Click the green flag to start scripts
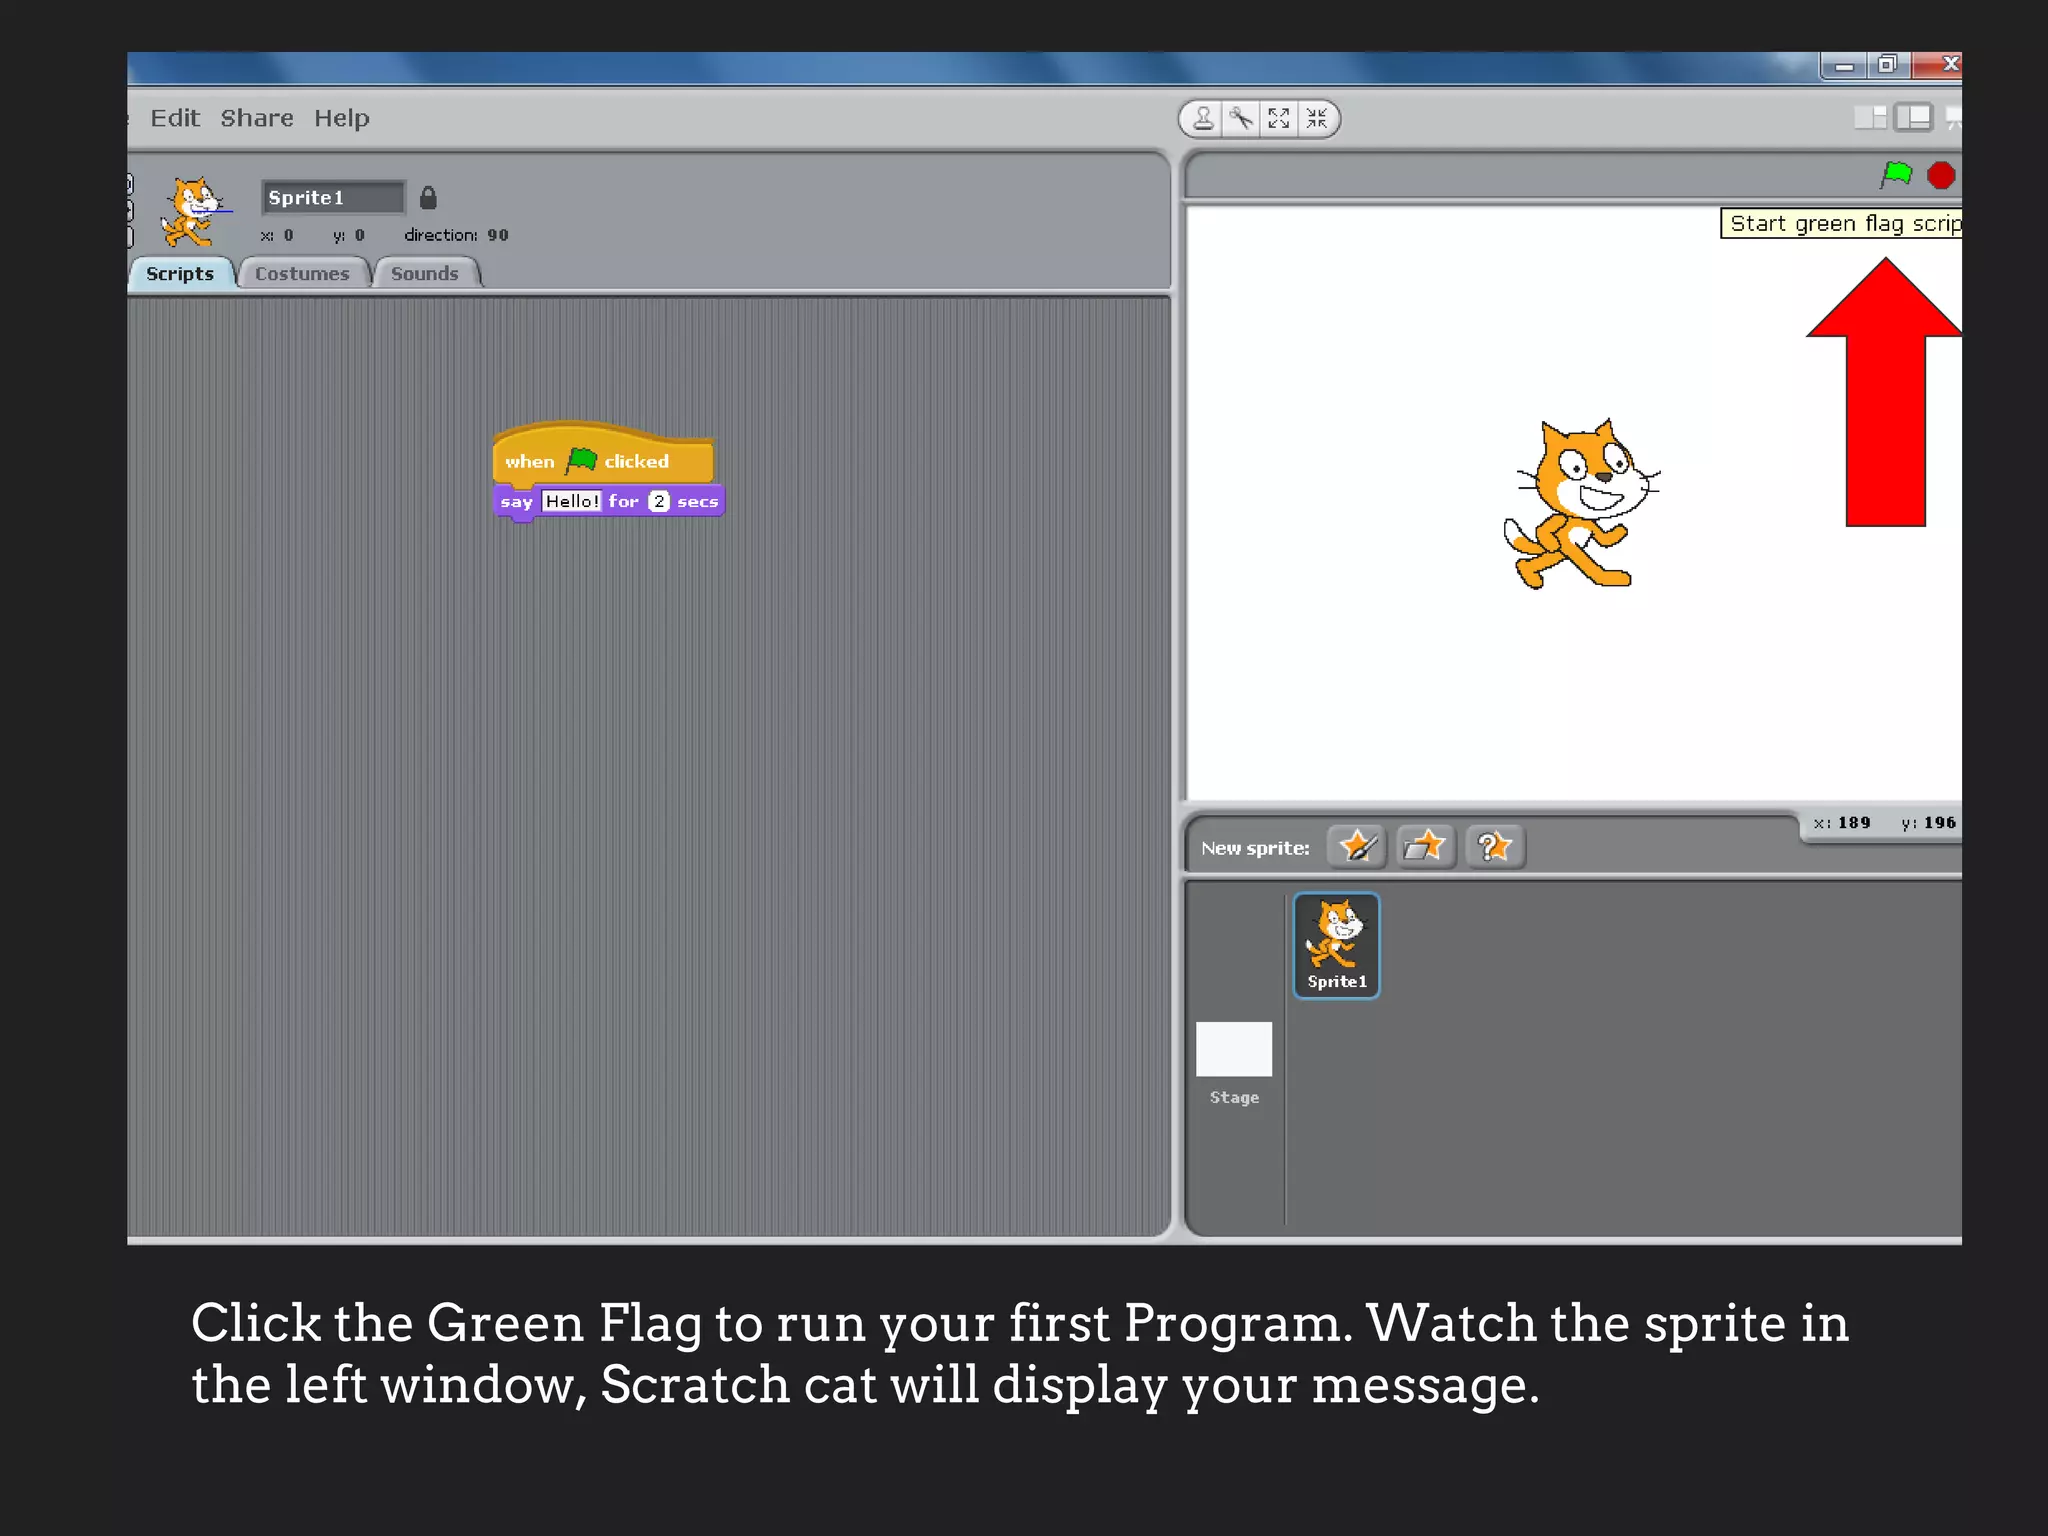 [x=1896, y=175]
